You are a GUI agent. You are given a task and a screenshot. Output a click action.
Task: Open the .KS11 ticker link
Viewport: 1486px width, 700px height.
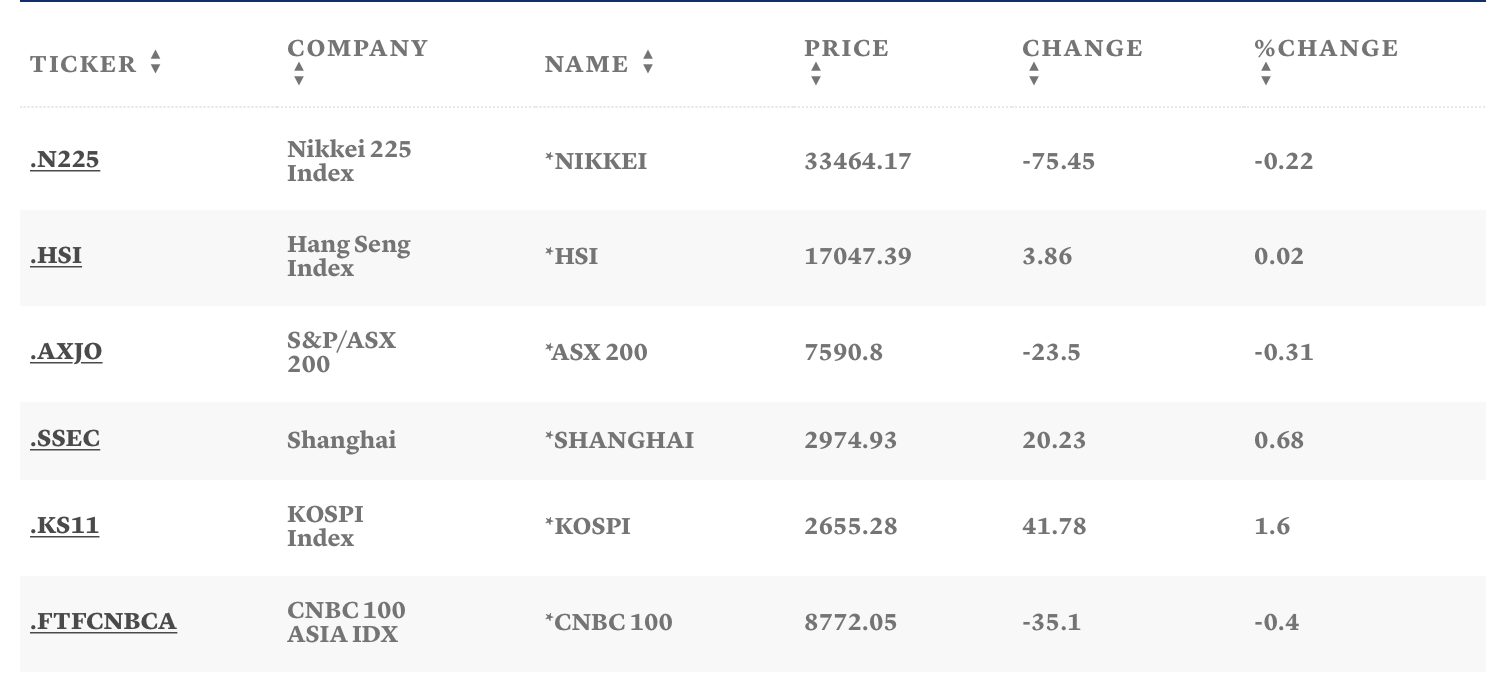coord(65,526)
